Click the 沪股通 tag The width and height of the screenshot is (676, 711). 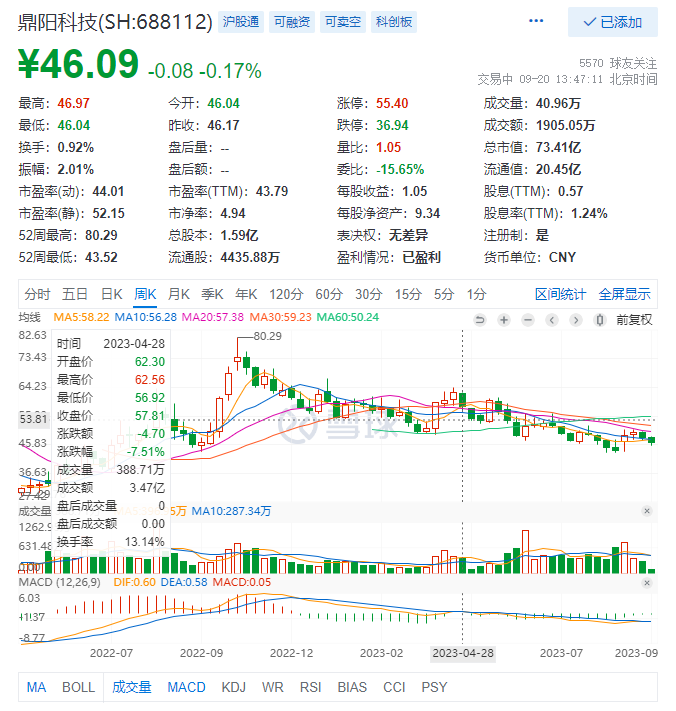pyautogui.click(x=241, y=21)
